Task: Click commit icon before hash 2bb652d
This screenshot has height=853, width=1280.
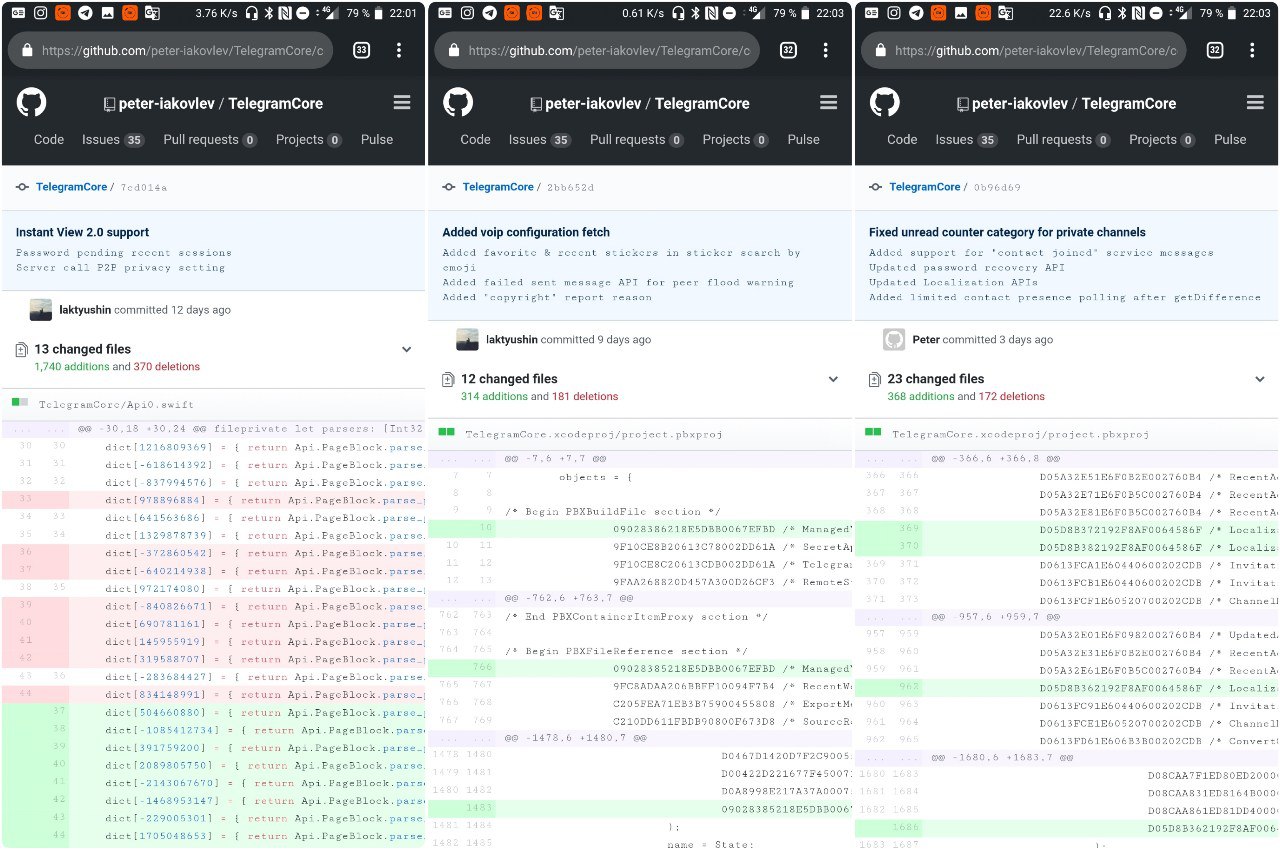Action: (x=449, y=187)
